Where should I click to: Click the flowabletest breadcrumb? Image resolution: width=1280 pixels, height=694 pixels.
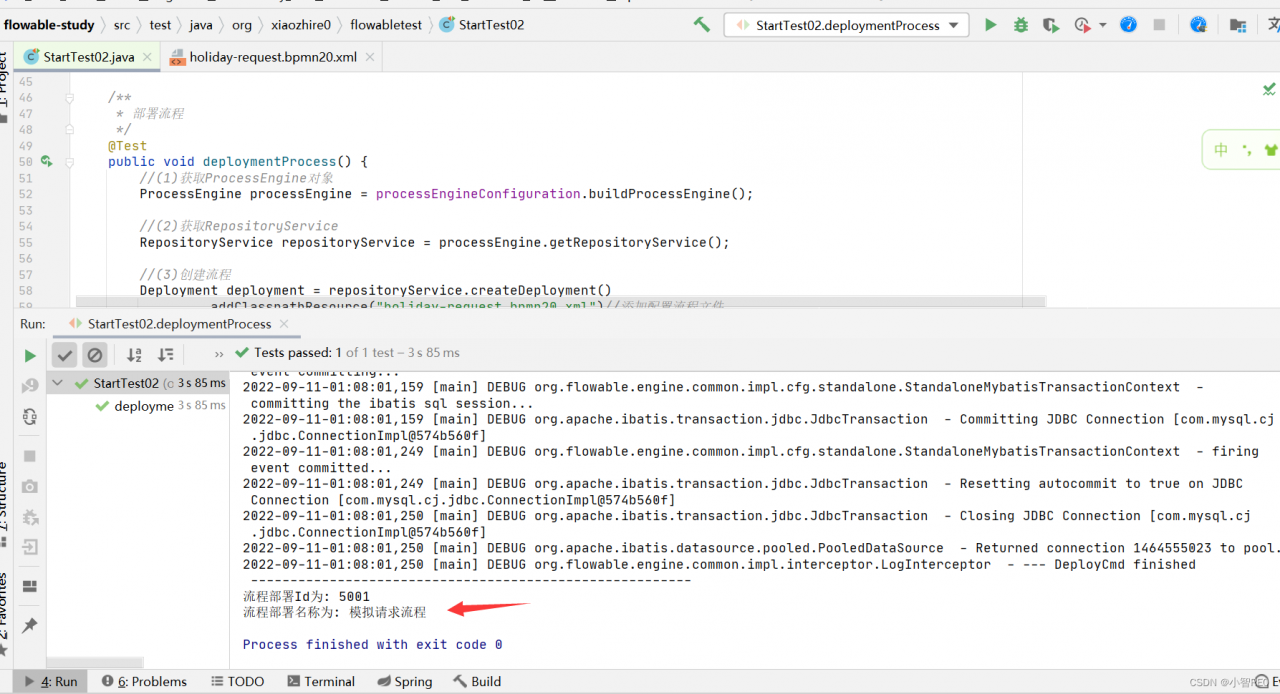coord(386,25)
